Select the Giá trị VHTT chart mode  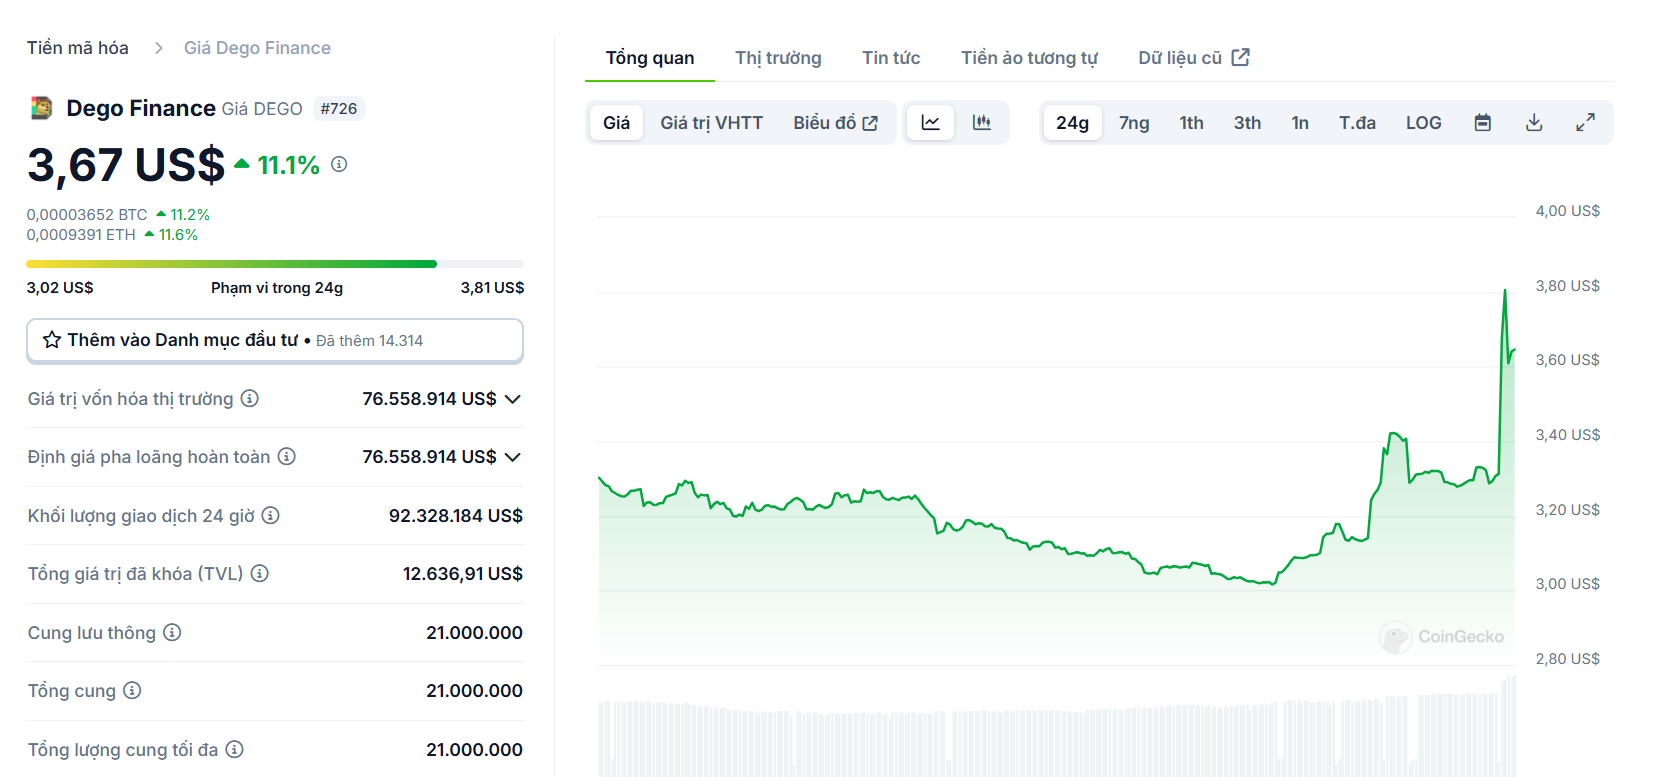[711, 123]
